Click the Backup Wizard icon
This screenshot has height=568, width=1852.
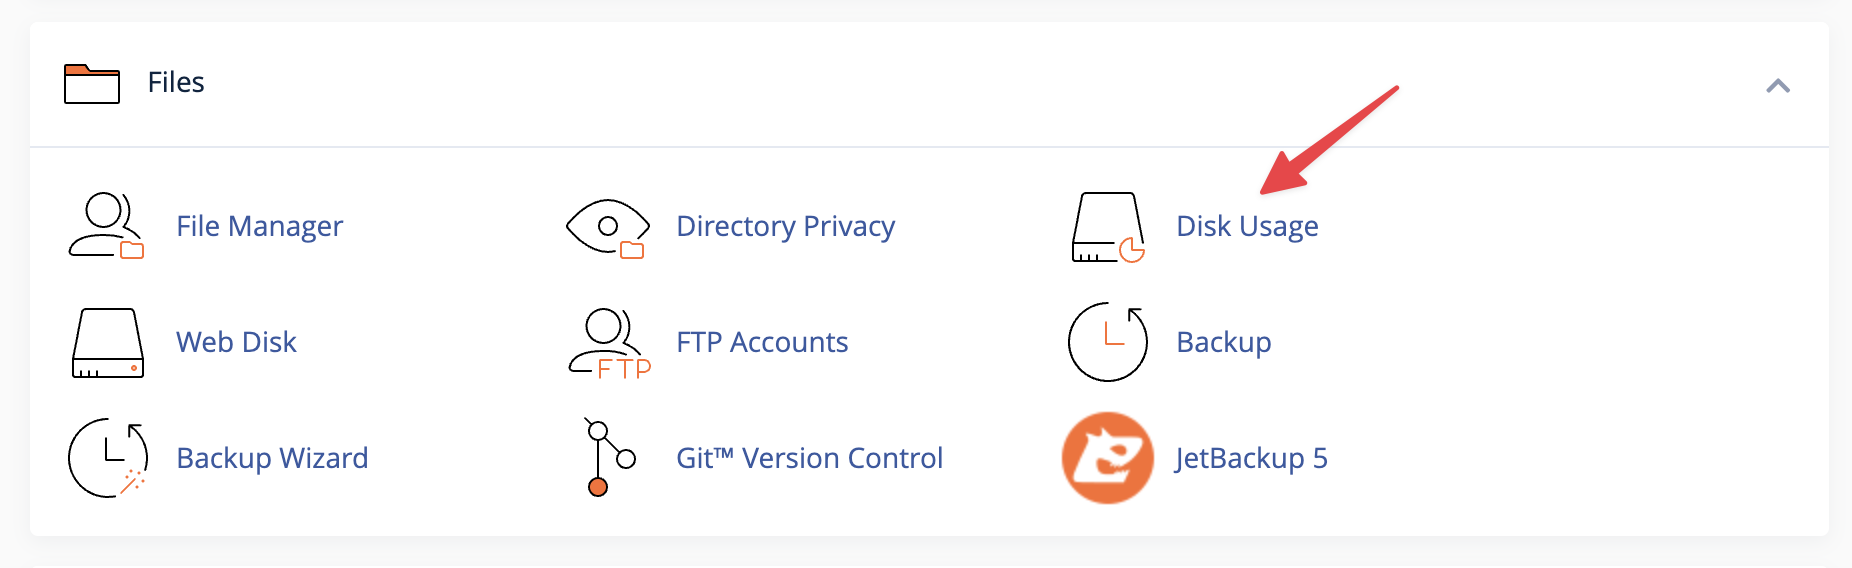[107, 458]
